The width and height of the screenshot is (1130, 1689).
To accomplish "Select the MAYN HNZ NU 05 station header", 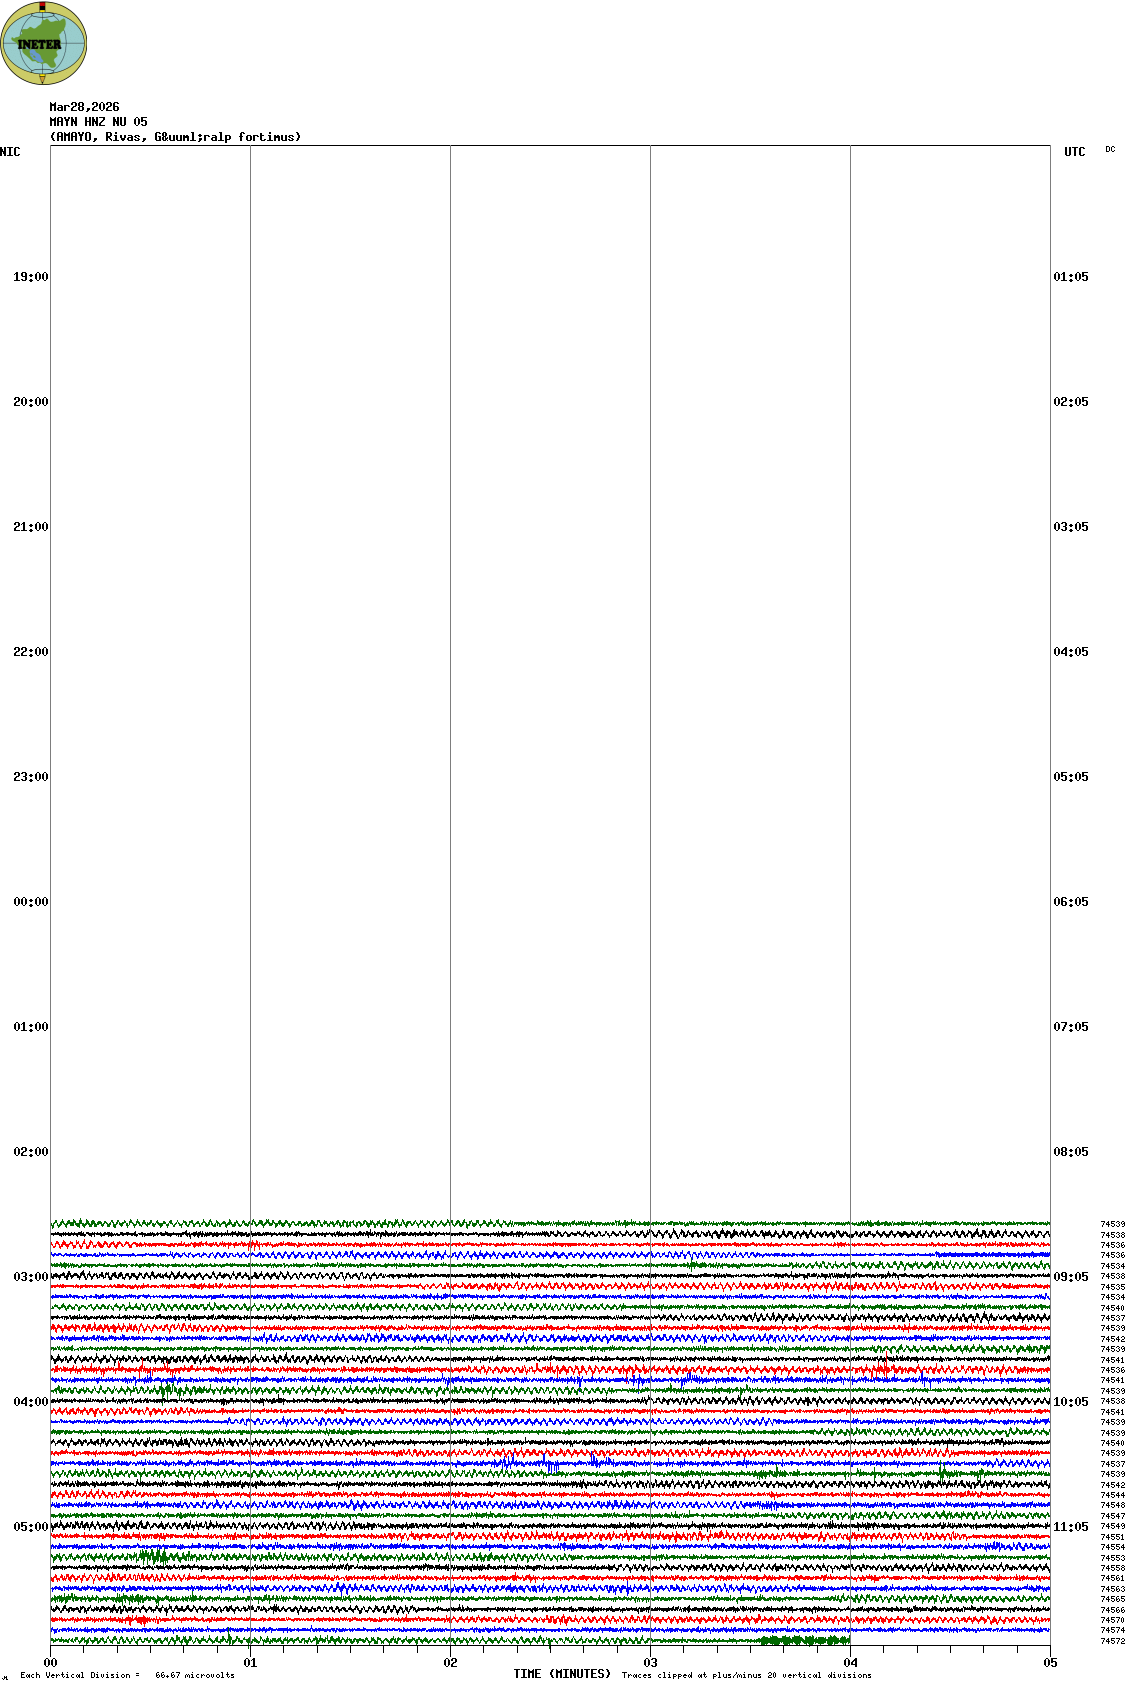I will coord(98,122).
